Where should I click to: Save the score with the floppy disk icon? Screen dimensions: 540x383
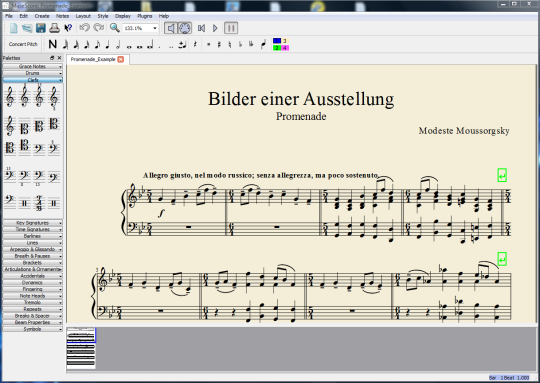tap(41, 28)
